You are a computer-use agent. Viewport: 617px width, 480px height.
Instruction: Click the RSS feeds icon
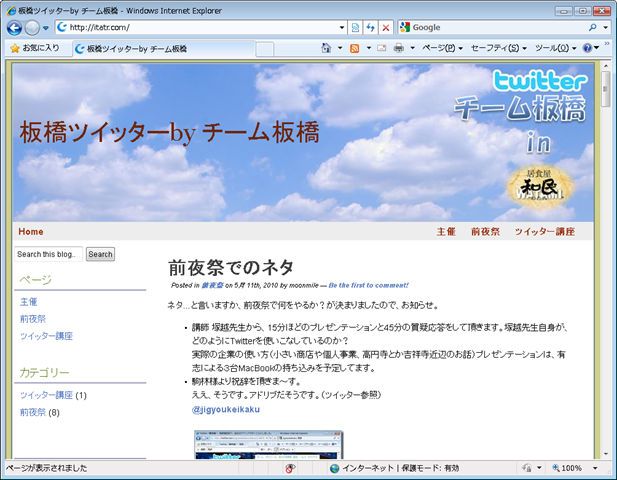click(x=354, y=48)
